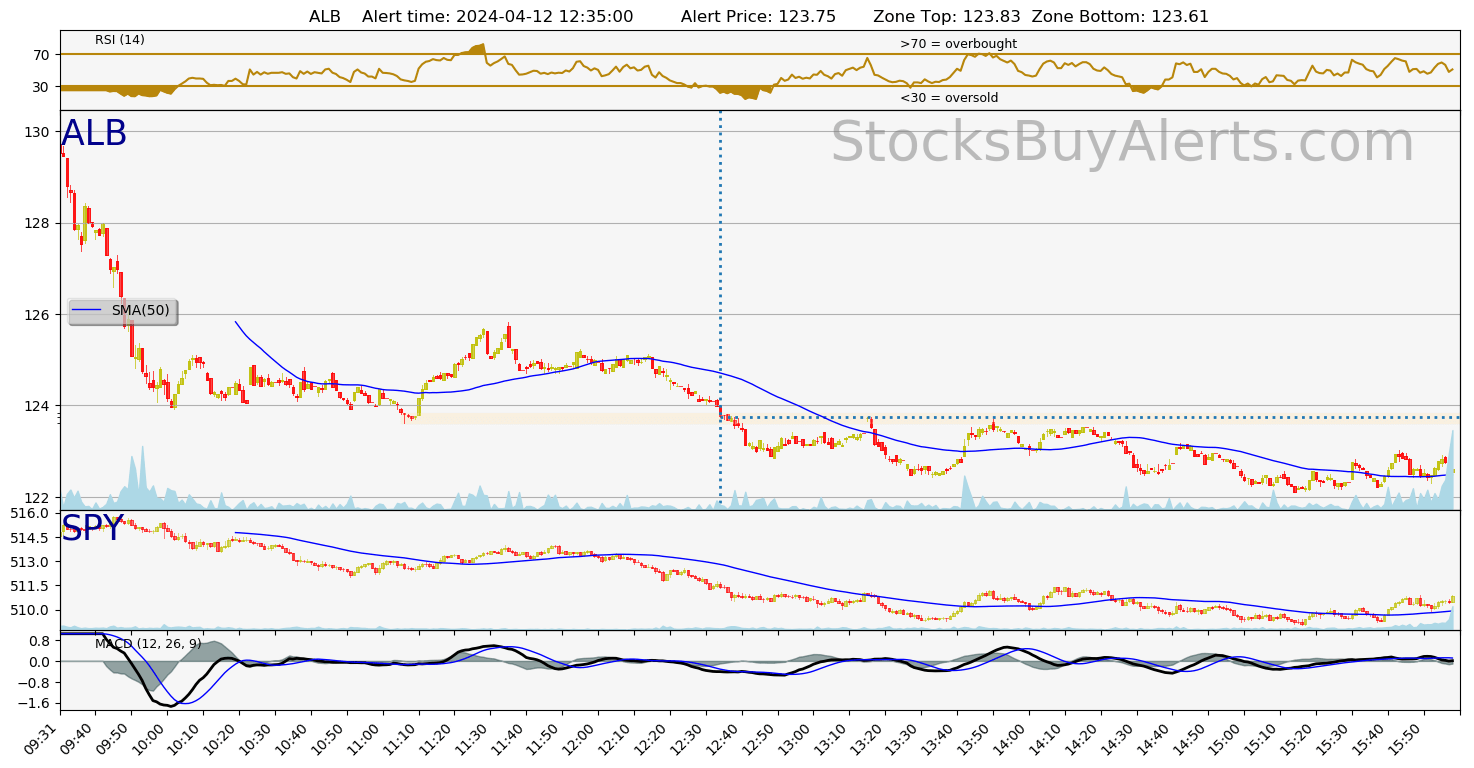1474x768 pixels.
Task: Click the 30 RSI axis label
Action: coord(41,87)
